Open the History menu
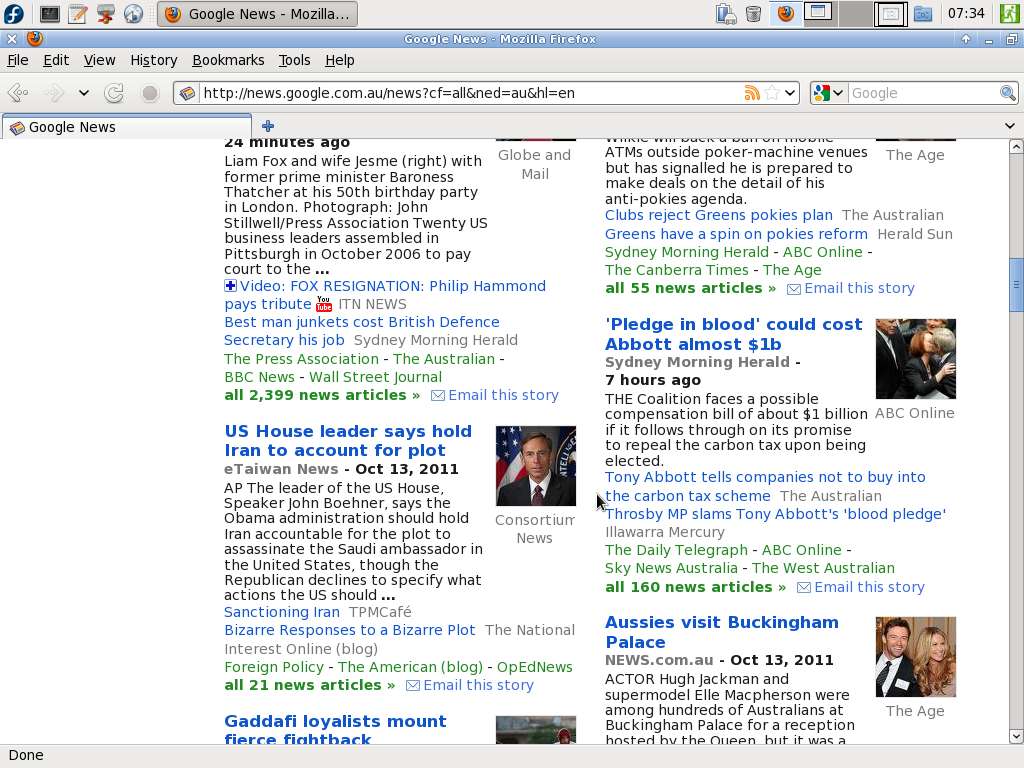The image size is (1024, 768). (153, 60)
